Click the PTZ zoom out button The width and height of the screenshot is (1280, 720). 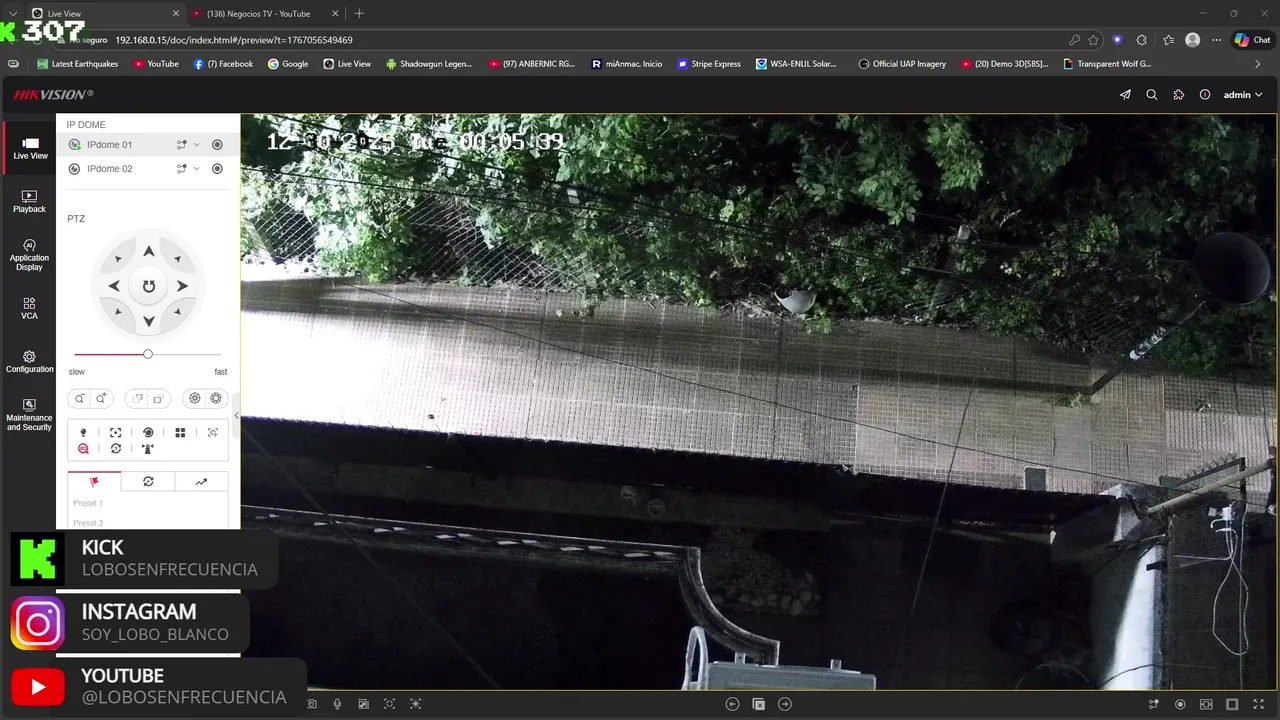[x=80, y=399]
